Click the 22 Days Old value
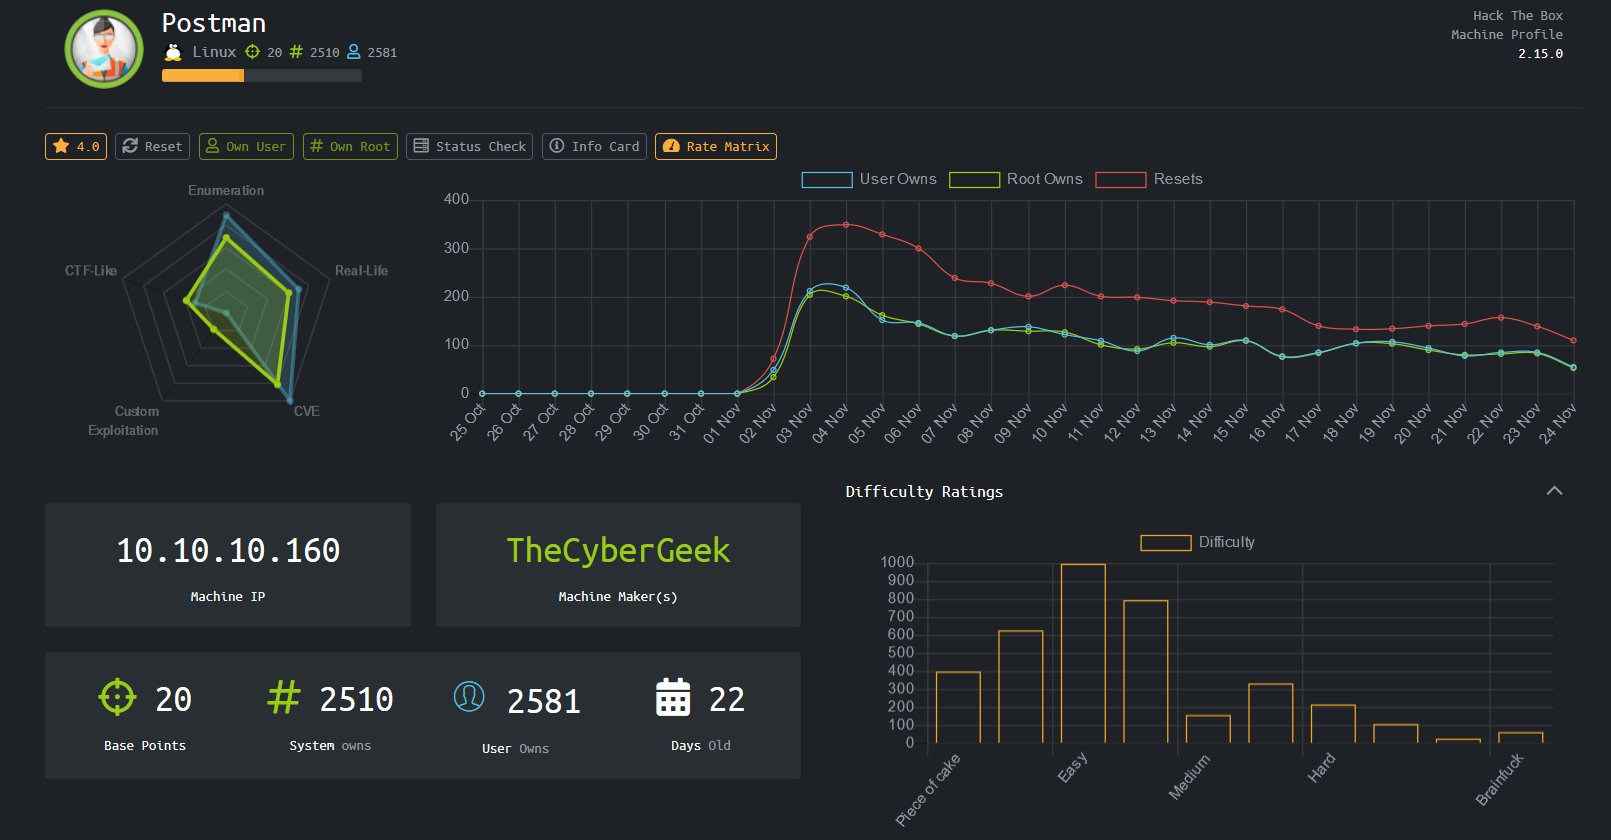 727,699
